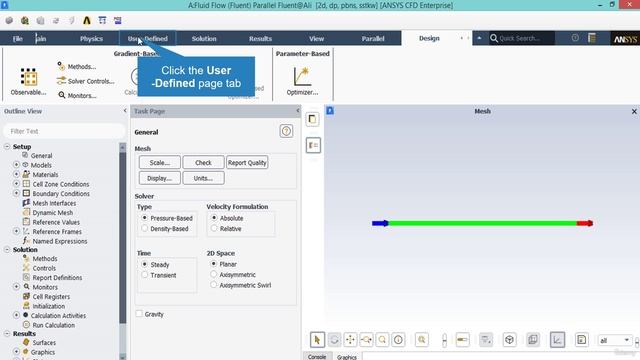The width and height of the screenshot is (640, 360).
Task: Click the Scale... mesh button
Action: coord(160,162)
